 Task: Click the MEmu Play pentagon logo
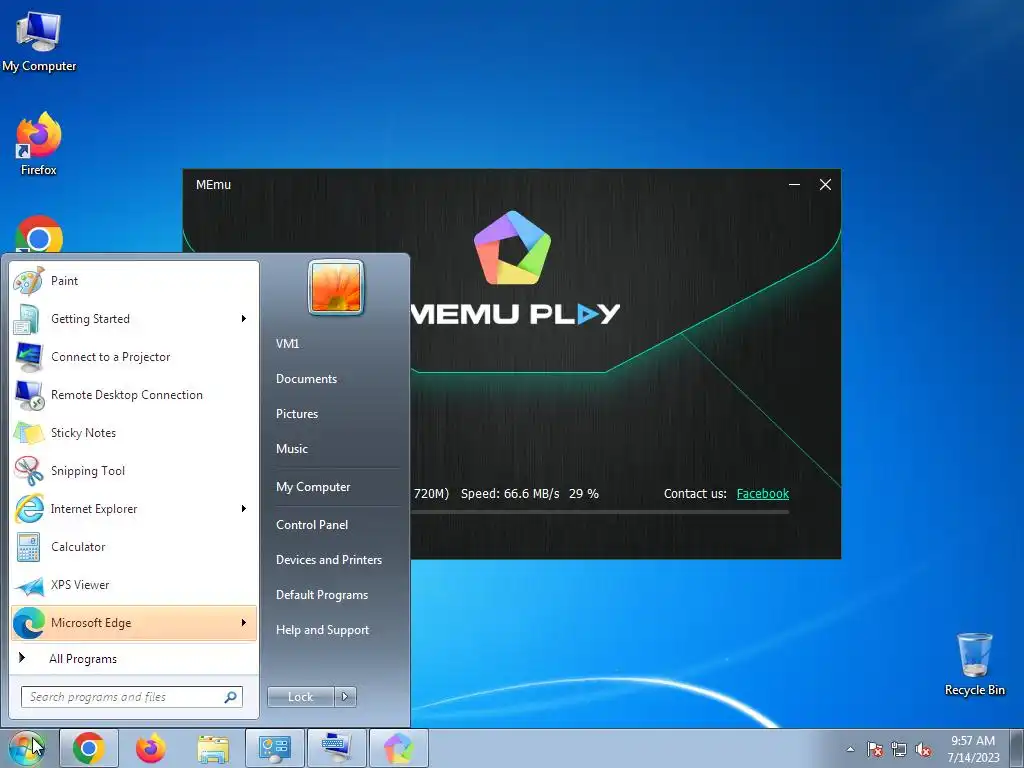(513, 248)
